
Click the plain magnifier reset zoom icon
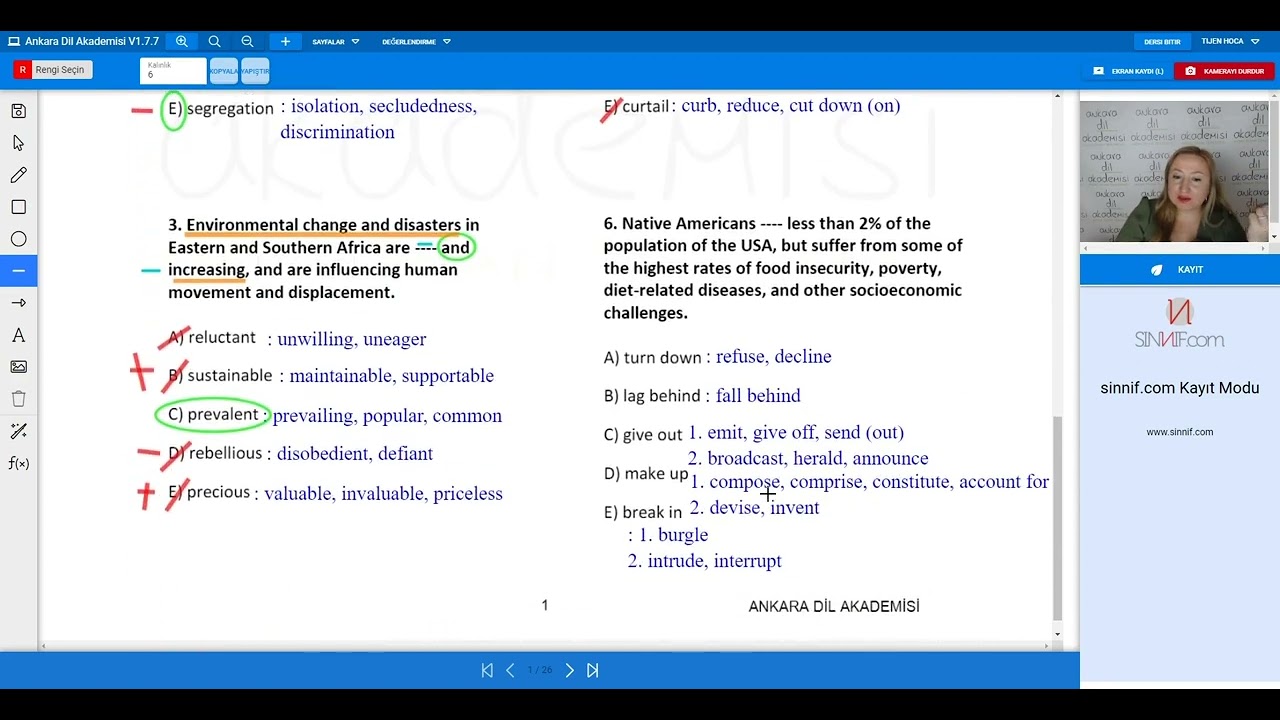(x=214, y=41)
